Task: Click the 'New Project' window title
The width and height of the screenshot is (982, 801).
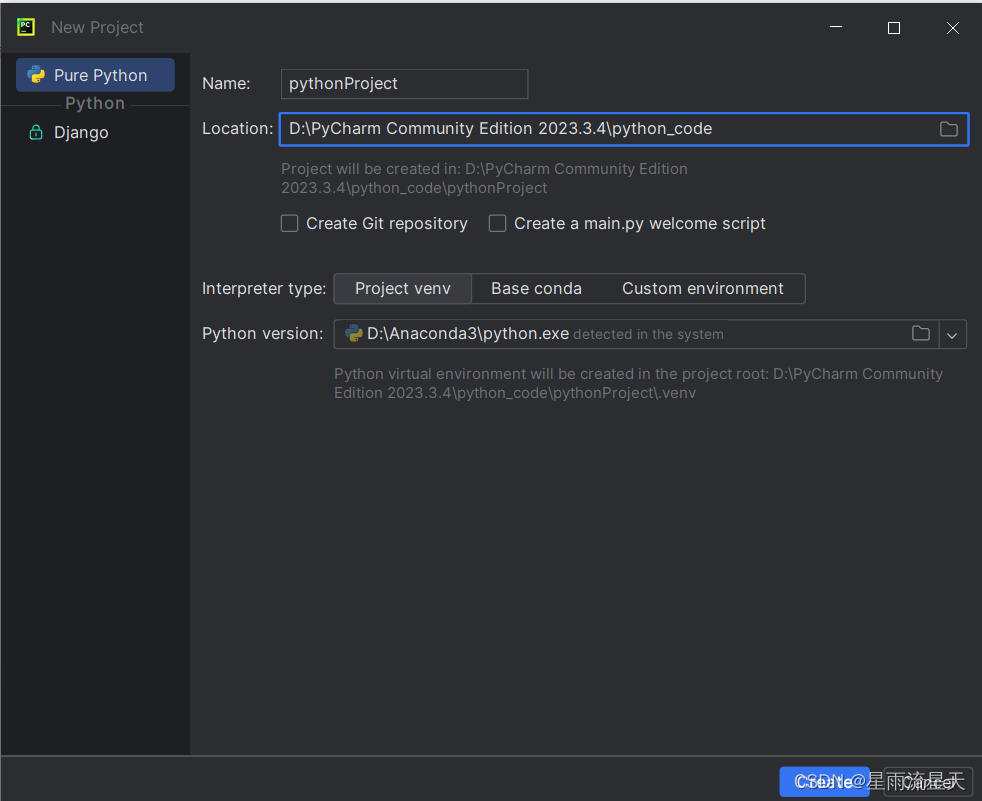Action: [97, 28]
